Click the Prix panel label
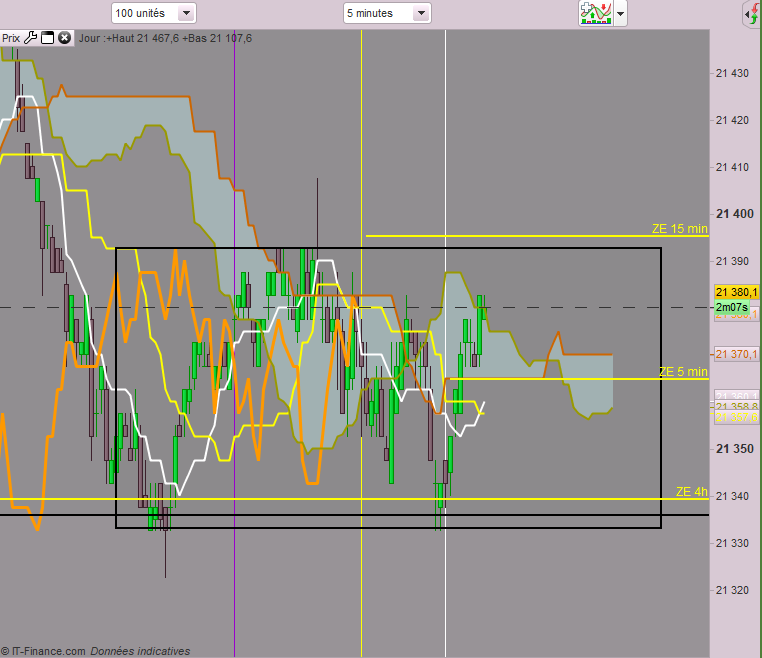The width and height of the screenshot is (762, 658). tap(11, 38)
